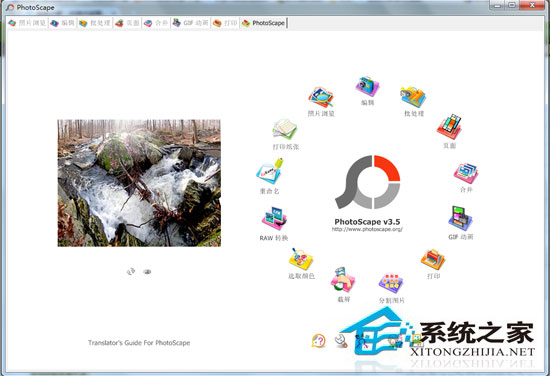
Task: Open Translator's Guide For PhotoScape link
Action: click(139, 343)
